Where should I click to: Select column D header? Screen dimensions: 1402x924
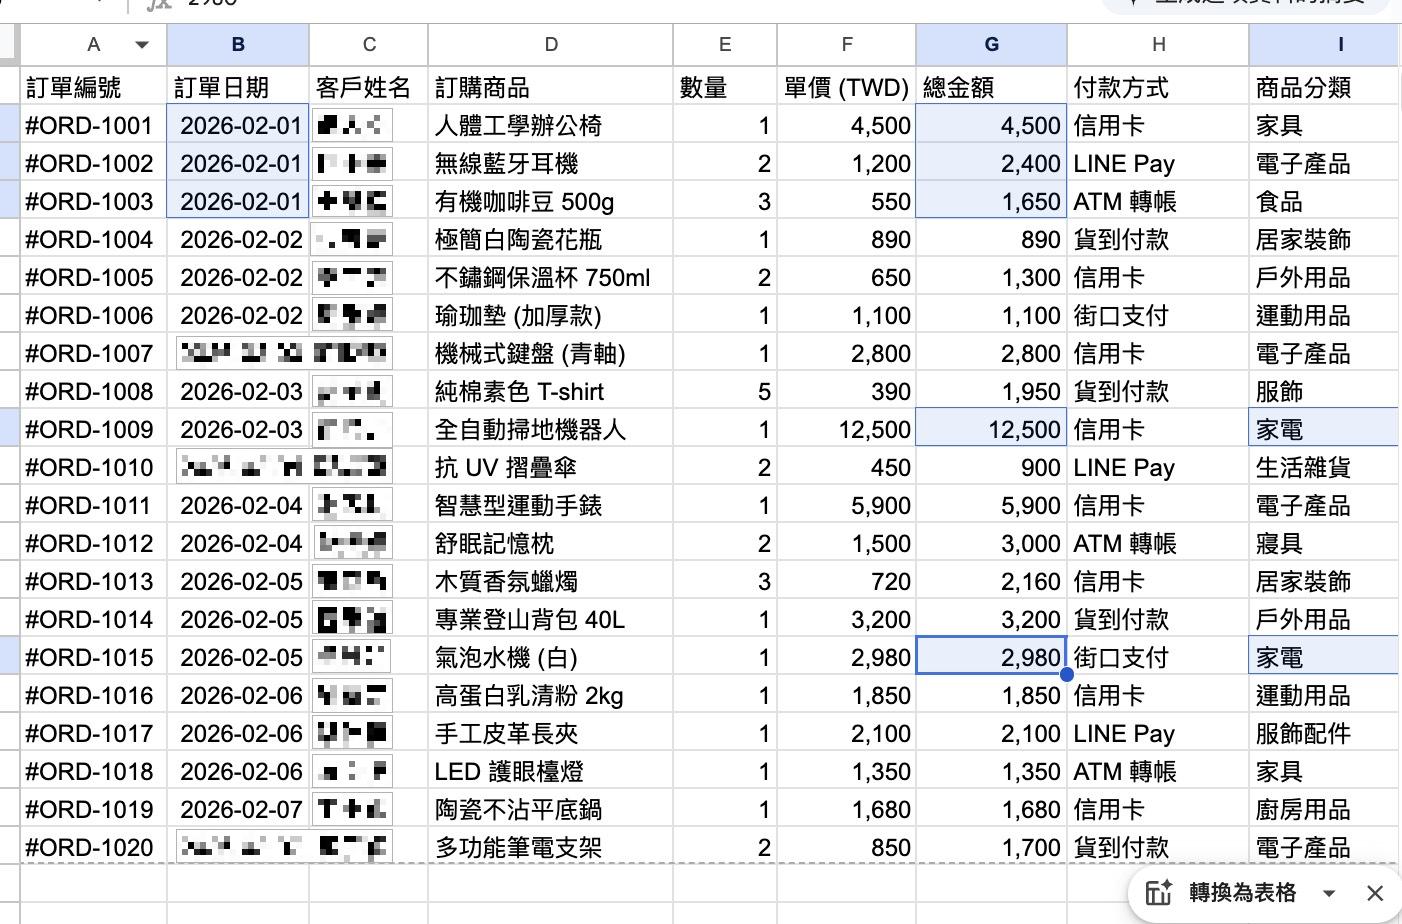click(551, 45)
